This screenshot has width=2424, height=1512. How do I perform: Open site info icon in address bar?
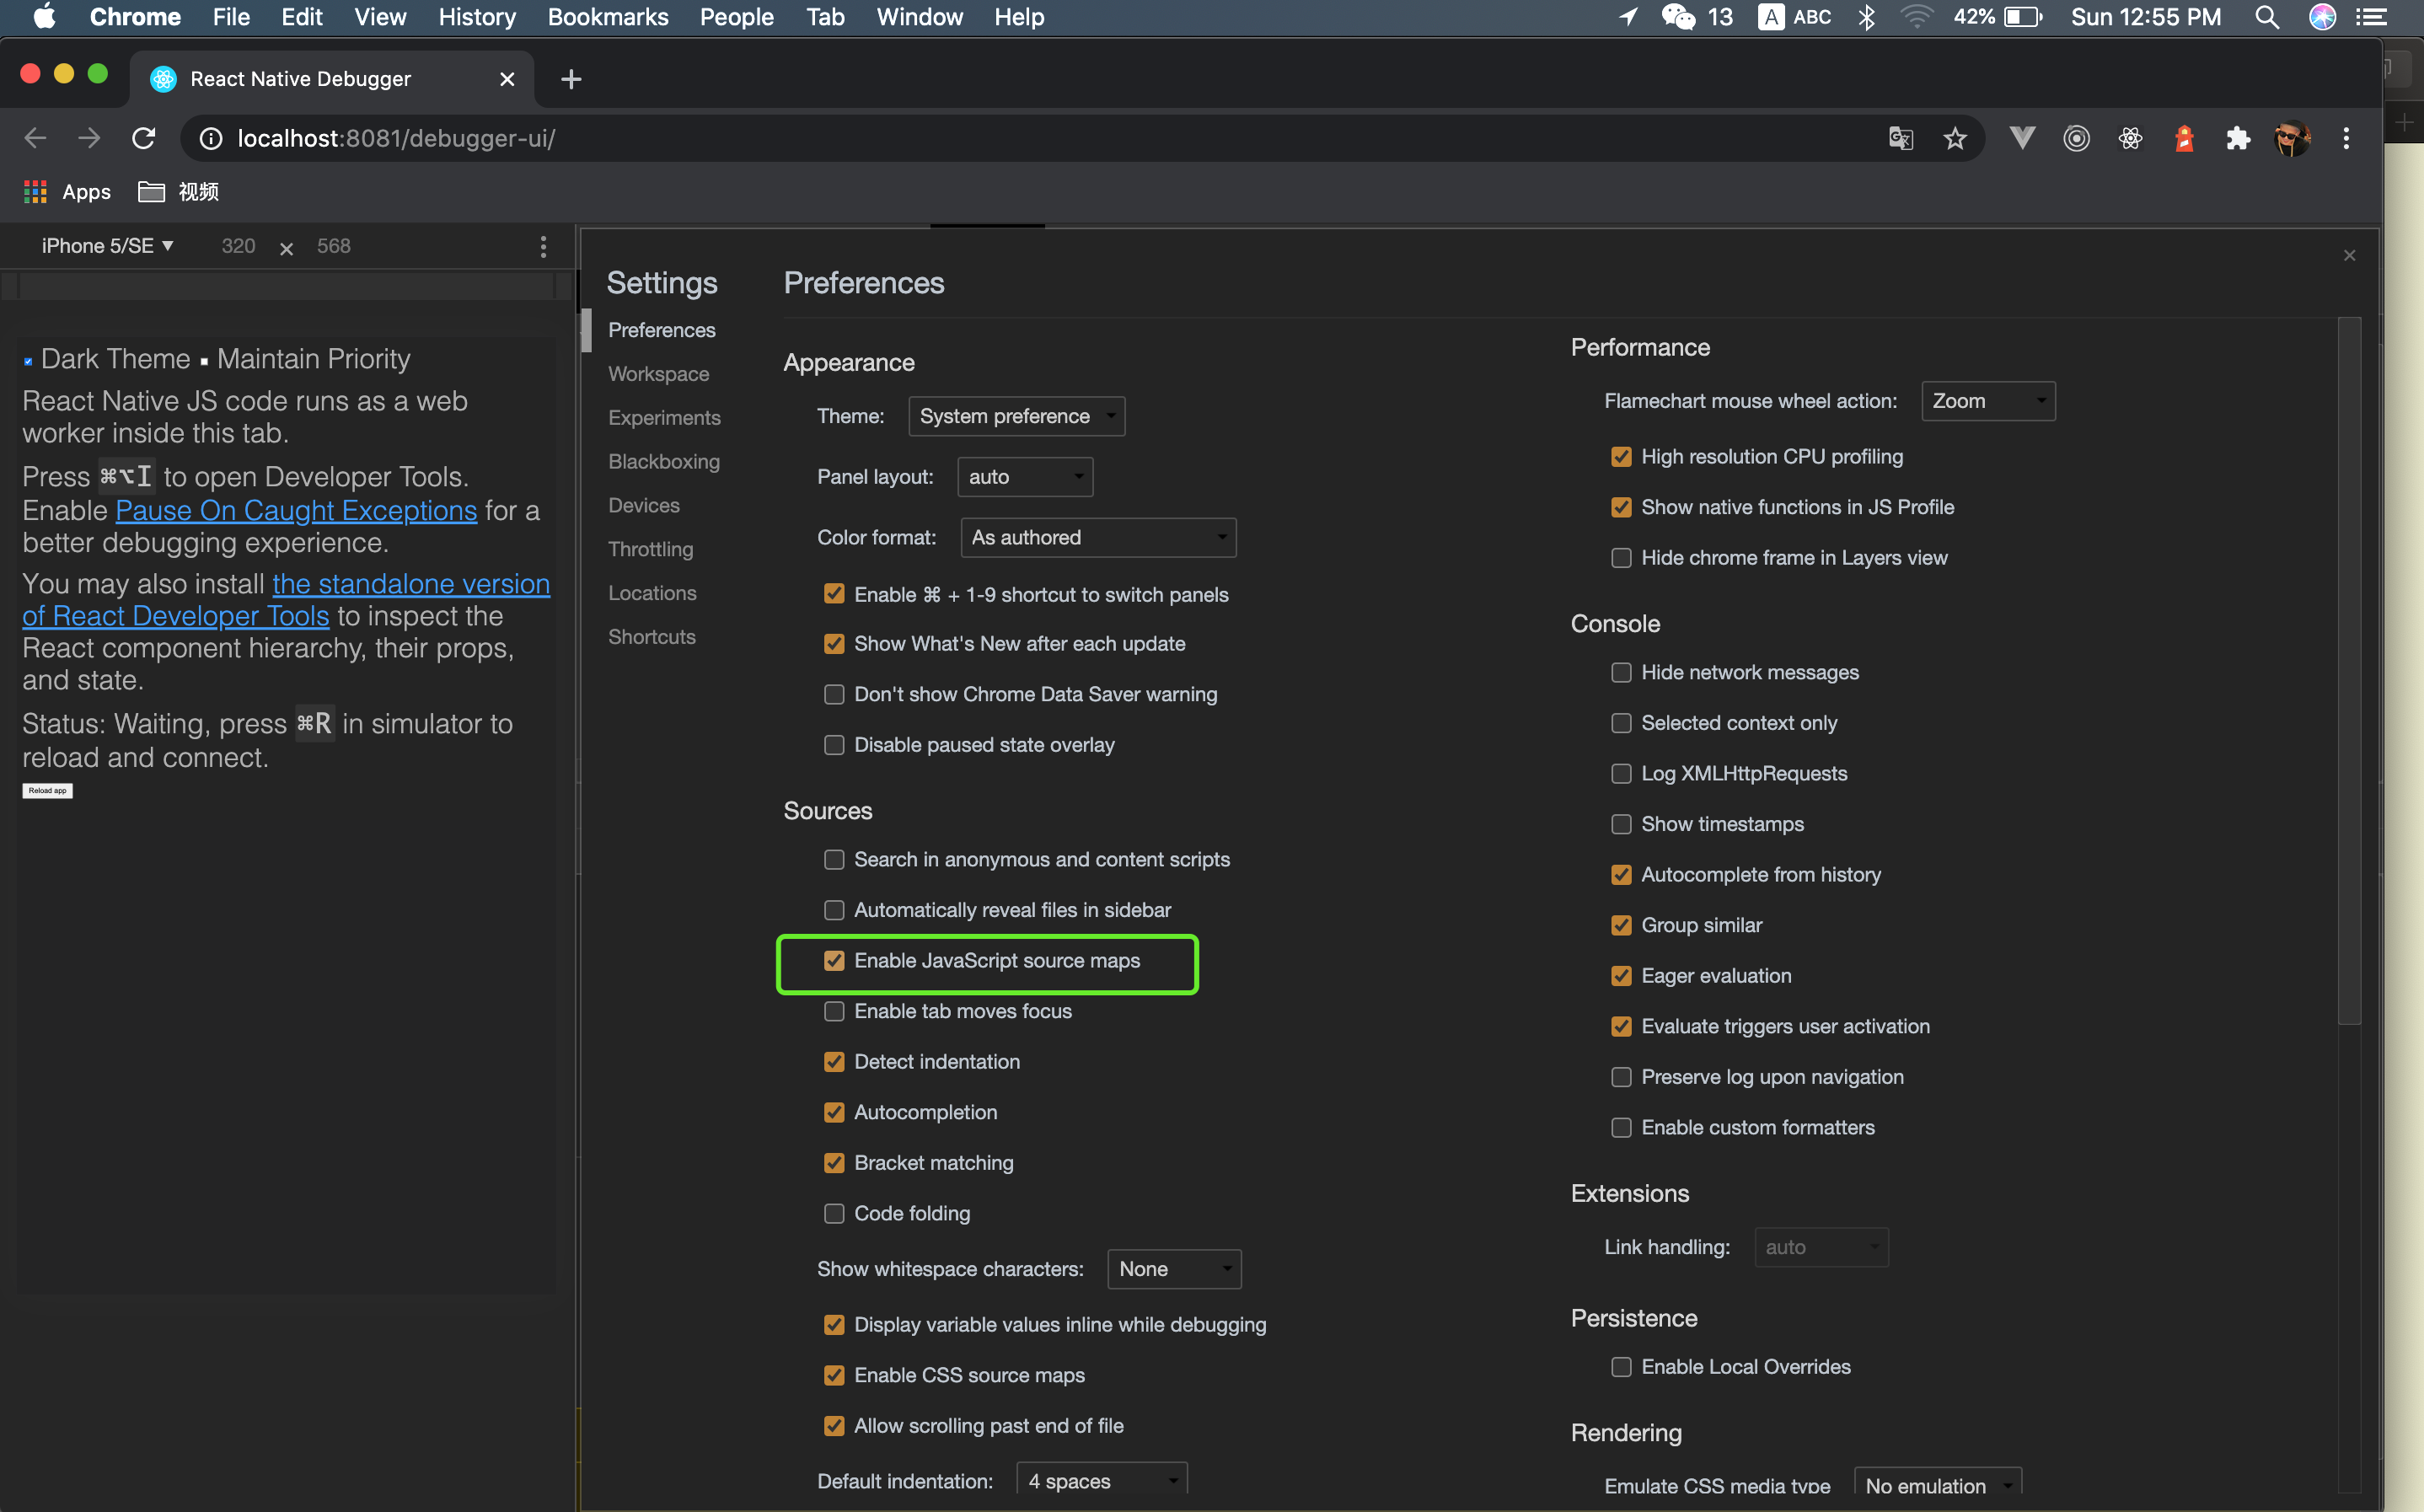pyautogui.click(x=211, y=138)
